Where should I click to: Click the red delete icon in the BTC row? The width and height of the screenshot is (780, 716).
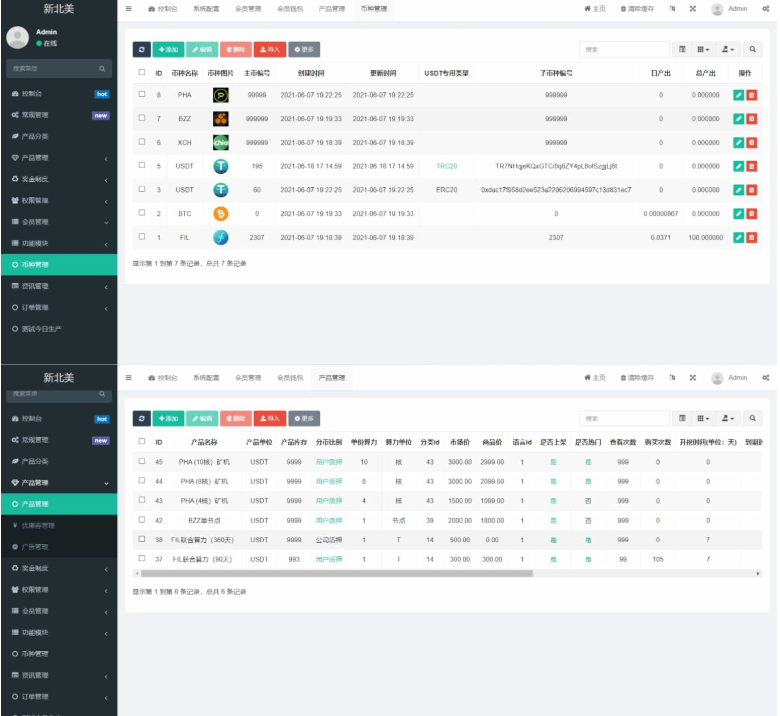point(751,213)
